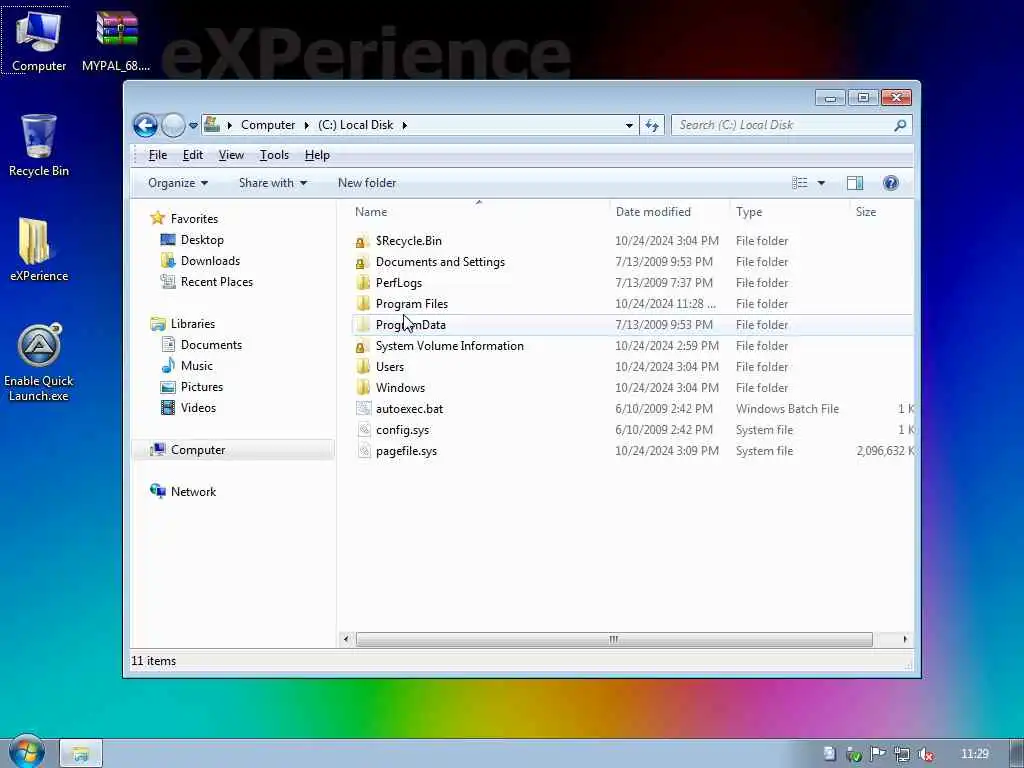1024x768 pixels.
Task: Select the System Volume Information folder icon
Action: (x=362, y=346)
